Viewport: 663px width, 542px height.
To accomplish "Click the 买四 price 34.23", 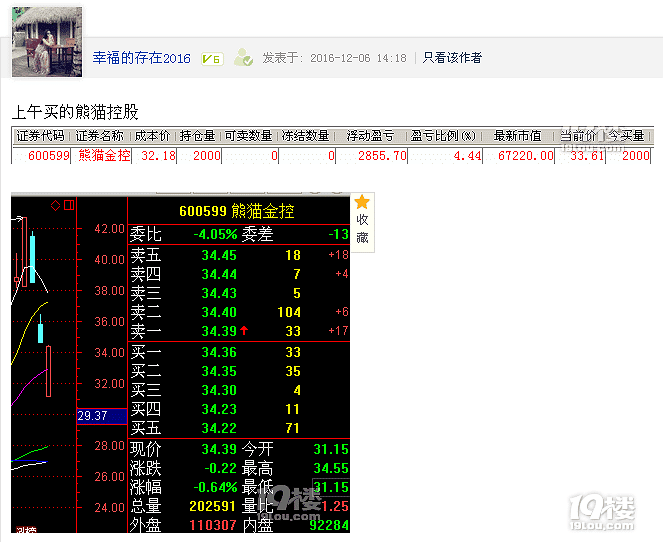I will [x=219, y=409].
